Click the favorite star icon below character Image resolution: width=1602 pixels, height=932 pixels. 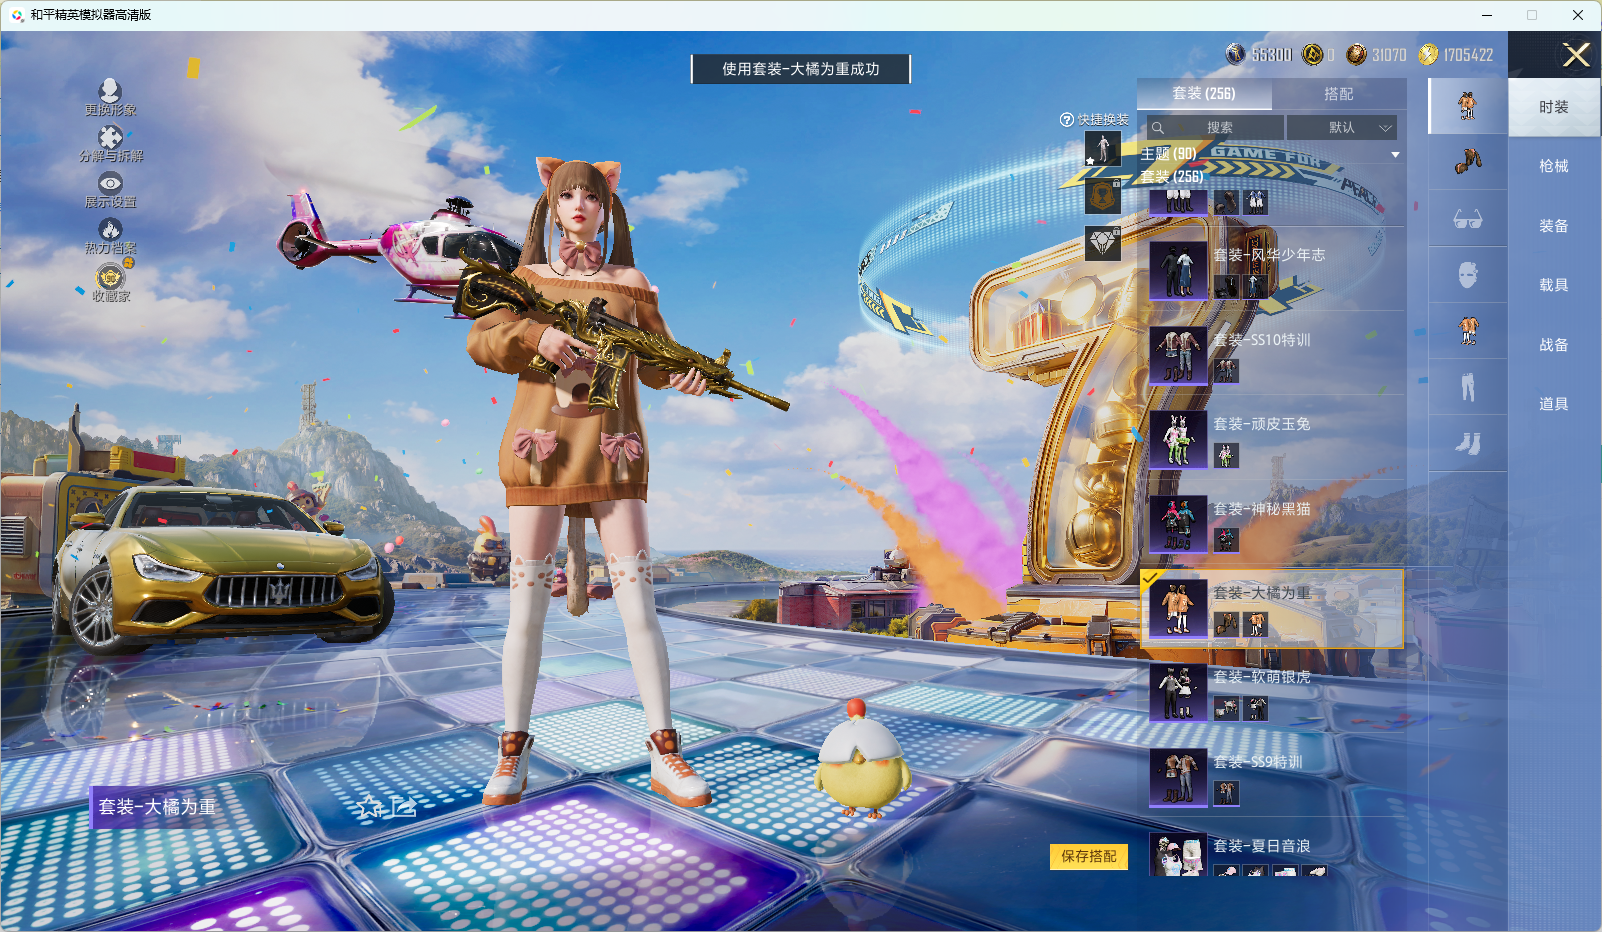point(370,807)
